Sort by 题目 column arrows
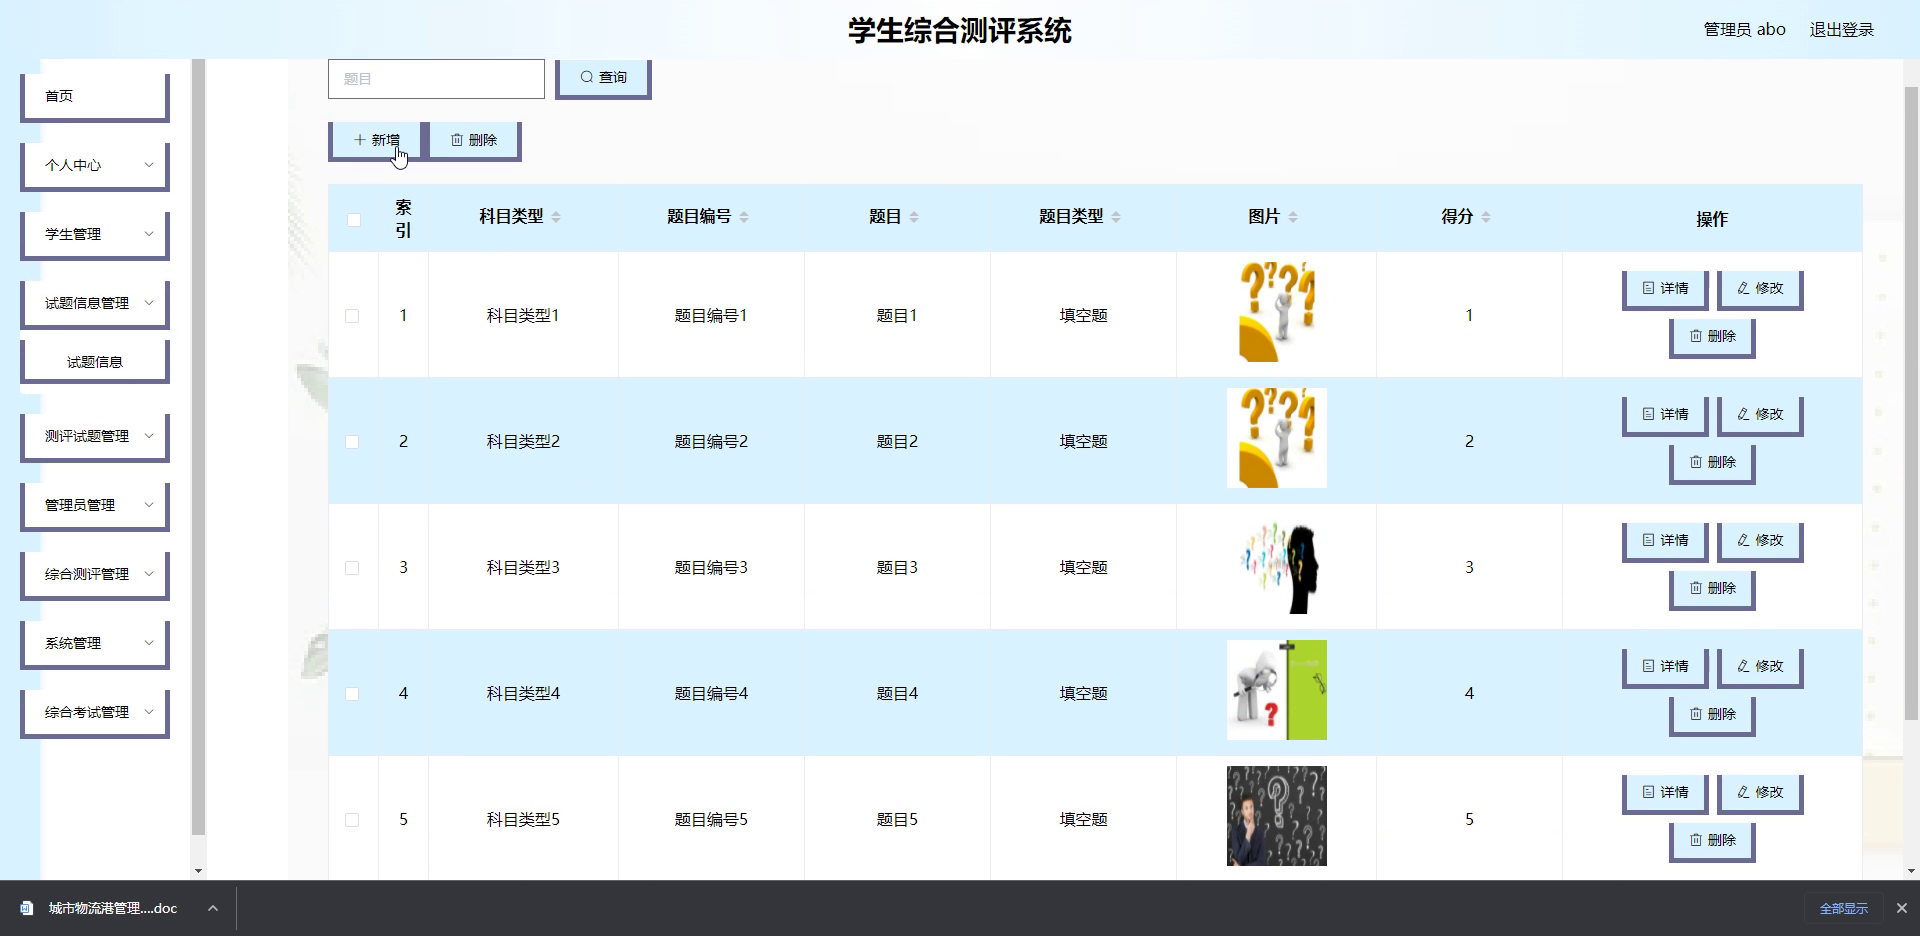Screen dimensions: 1920x936 pyautogui.click(x=914, y=217)
